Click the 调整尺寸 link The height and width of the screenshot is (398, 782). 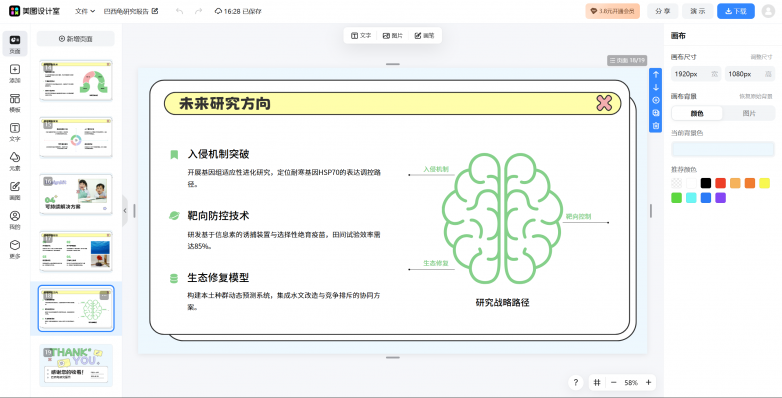761,57
